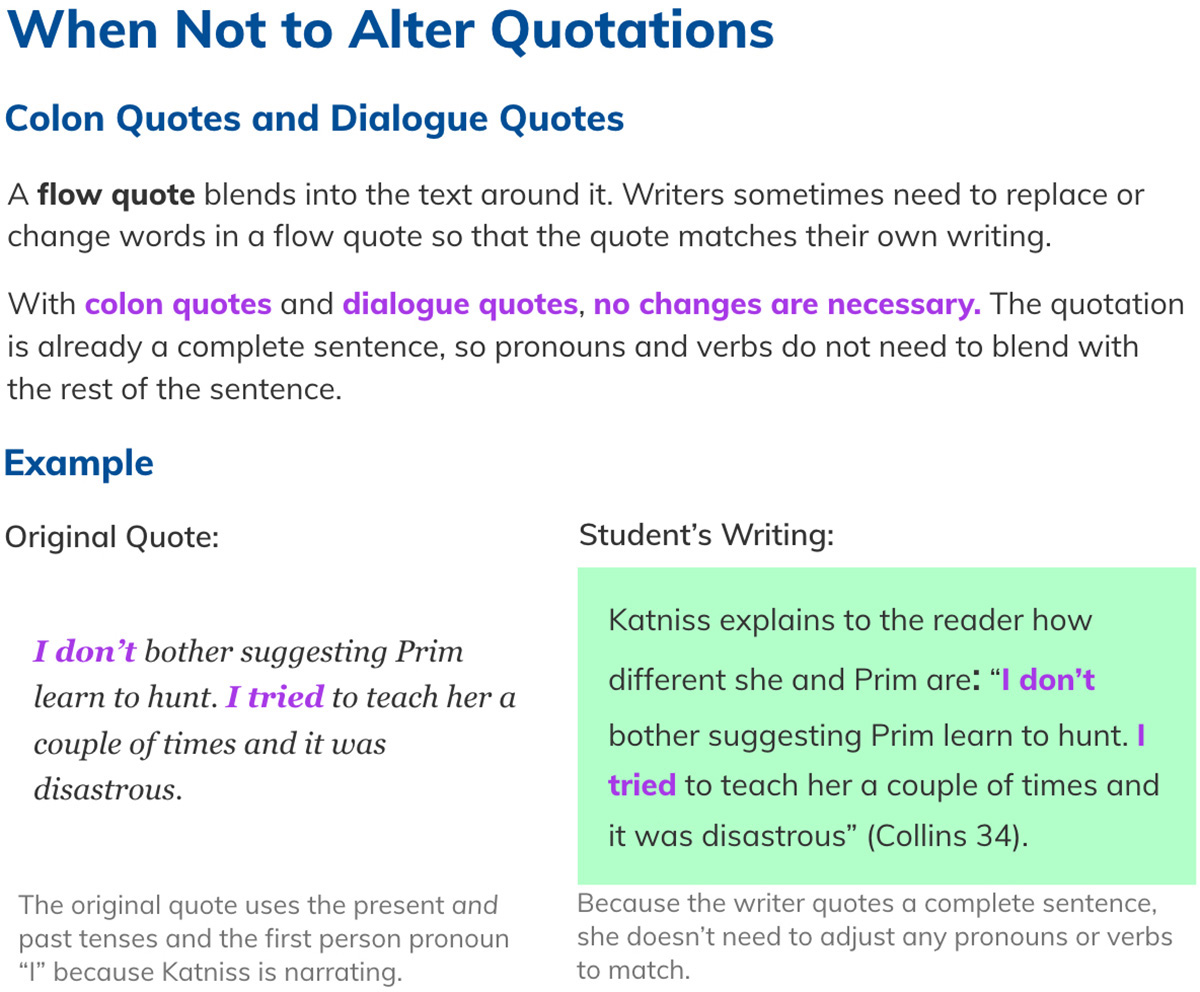Select the purple "colon quotes" term
This screenshot has height=992, width=1200.
(179, 304)
